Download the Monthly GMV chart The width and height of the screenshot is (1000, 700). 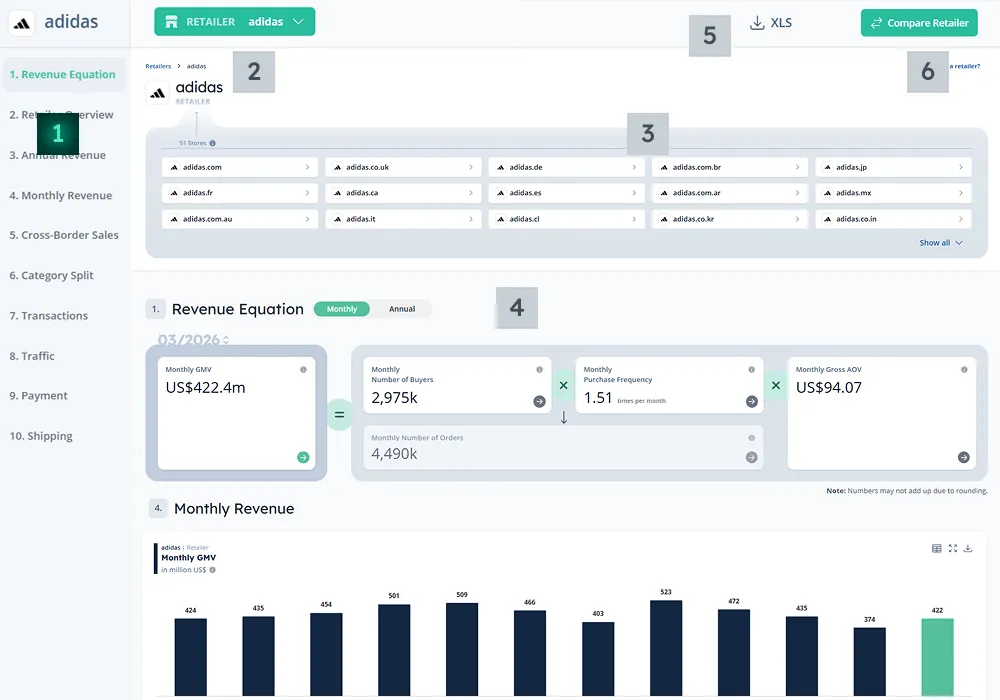pyautogui.click(x=968, y=548)
